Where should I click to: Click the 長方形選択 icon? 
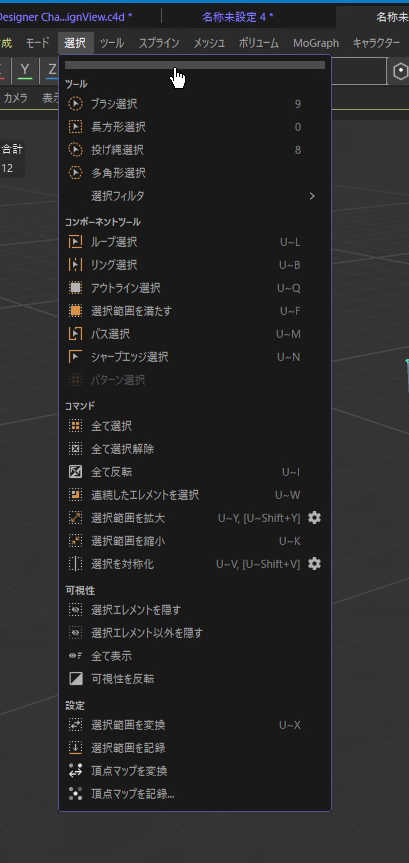tap(75, 127)
